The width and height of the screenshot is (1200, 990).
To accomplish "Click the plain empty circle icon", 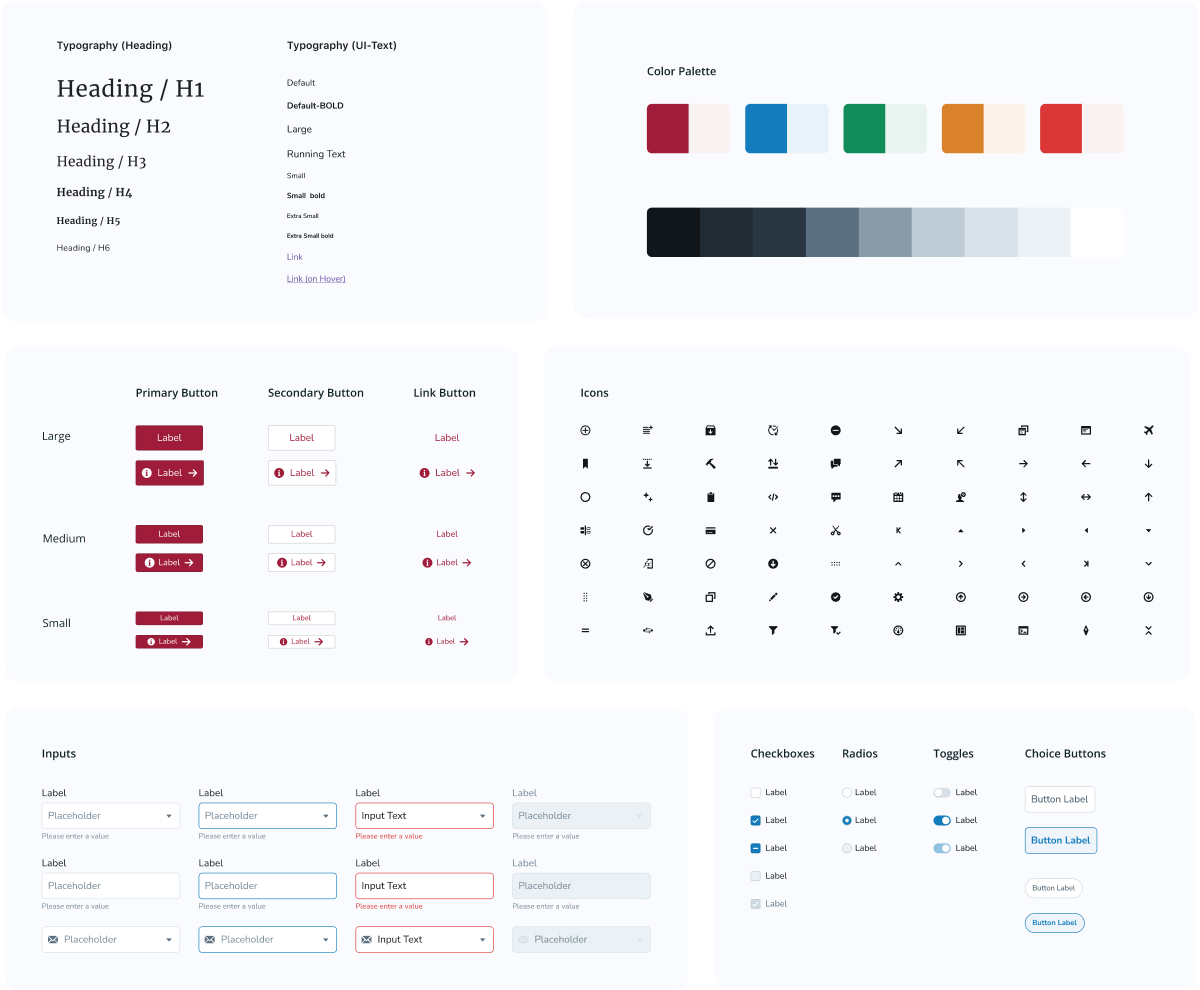I will (x=585, y=497).
